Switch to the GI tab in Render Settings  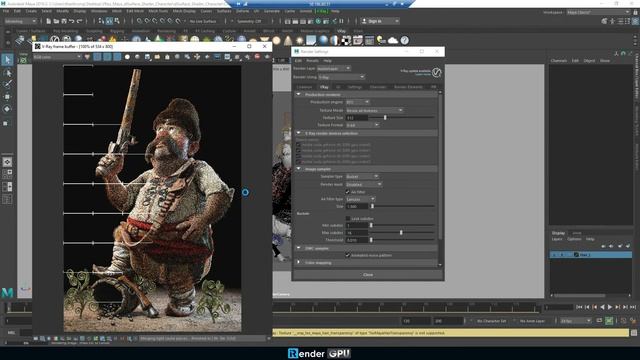(338, 87)
